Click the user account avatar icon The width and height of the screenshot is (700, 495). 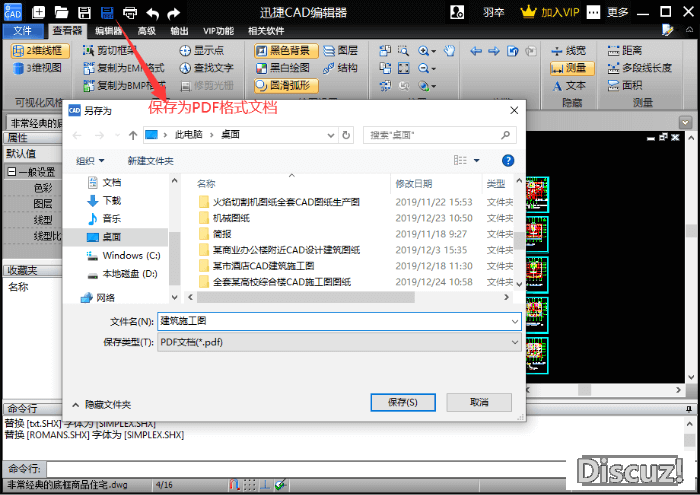tap(457, 13)
